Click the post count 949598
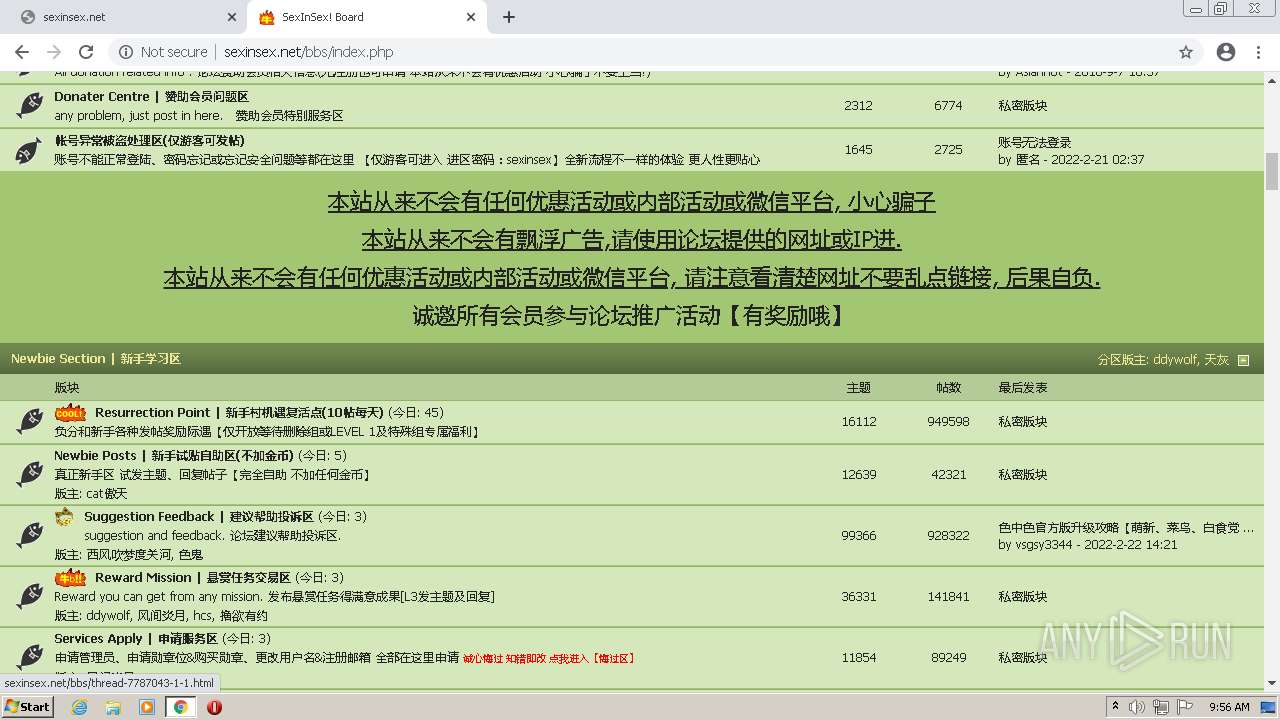 pyautogui.click(x=948, y=422)
